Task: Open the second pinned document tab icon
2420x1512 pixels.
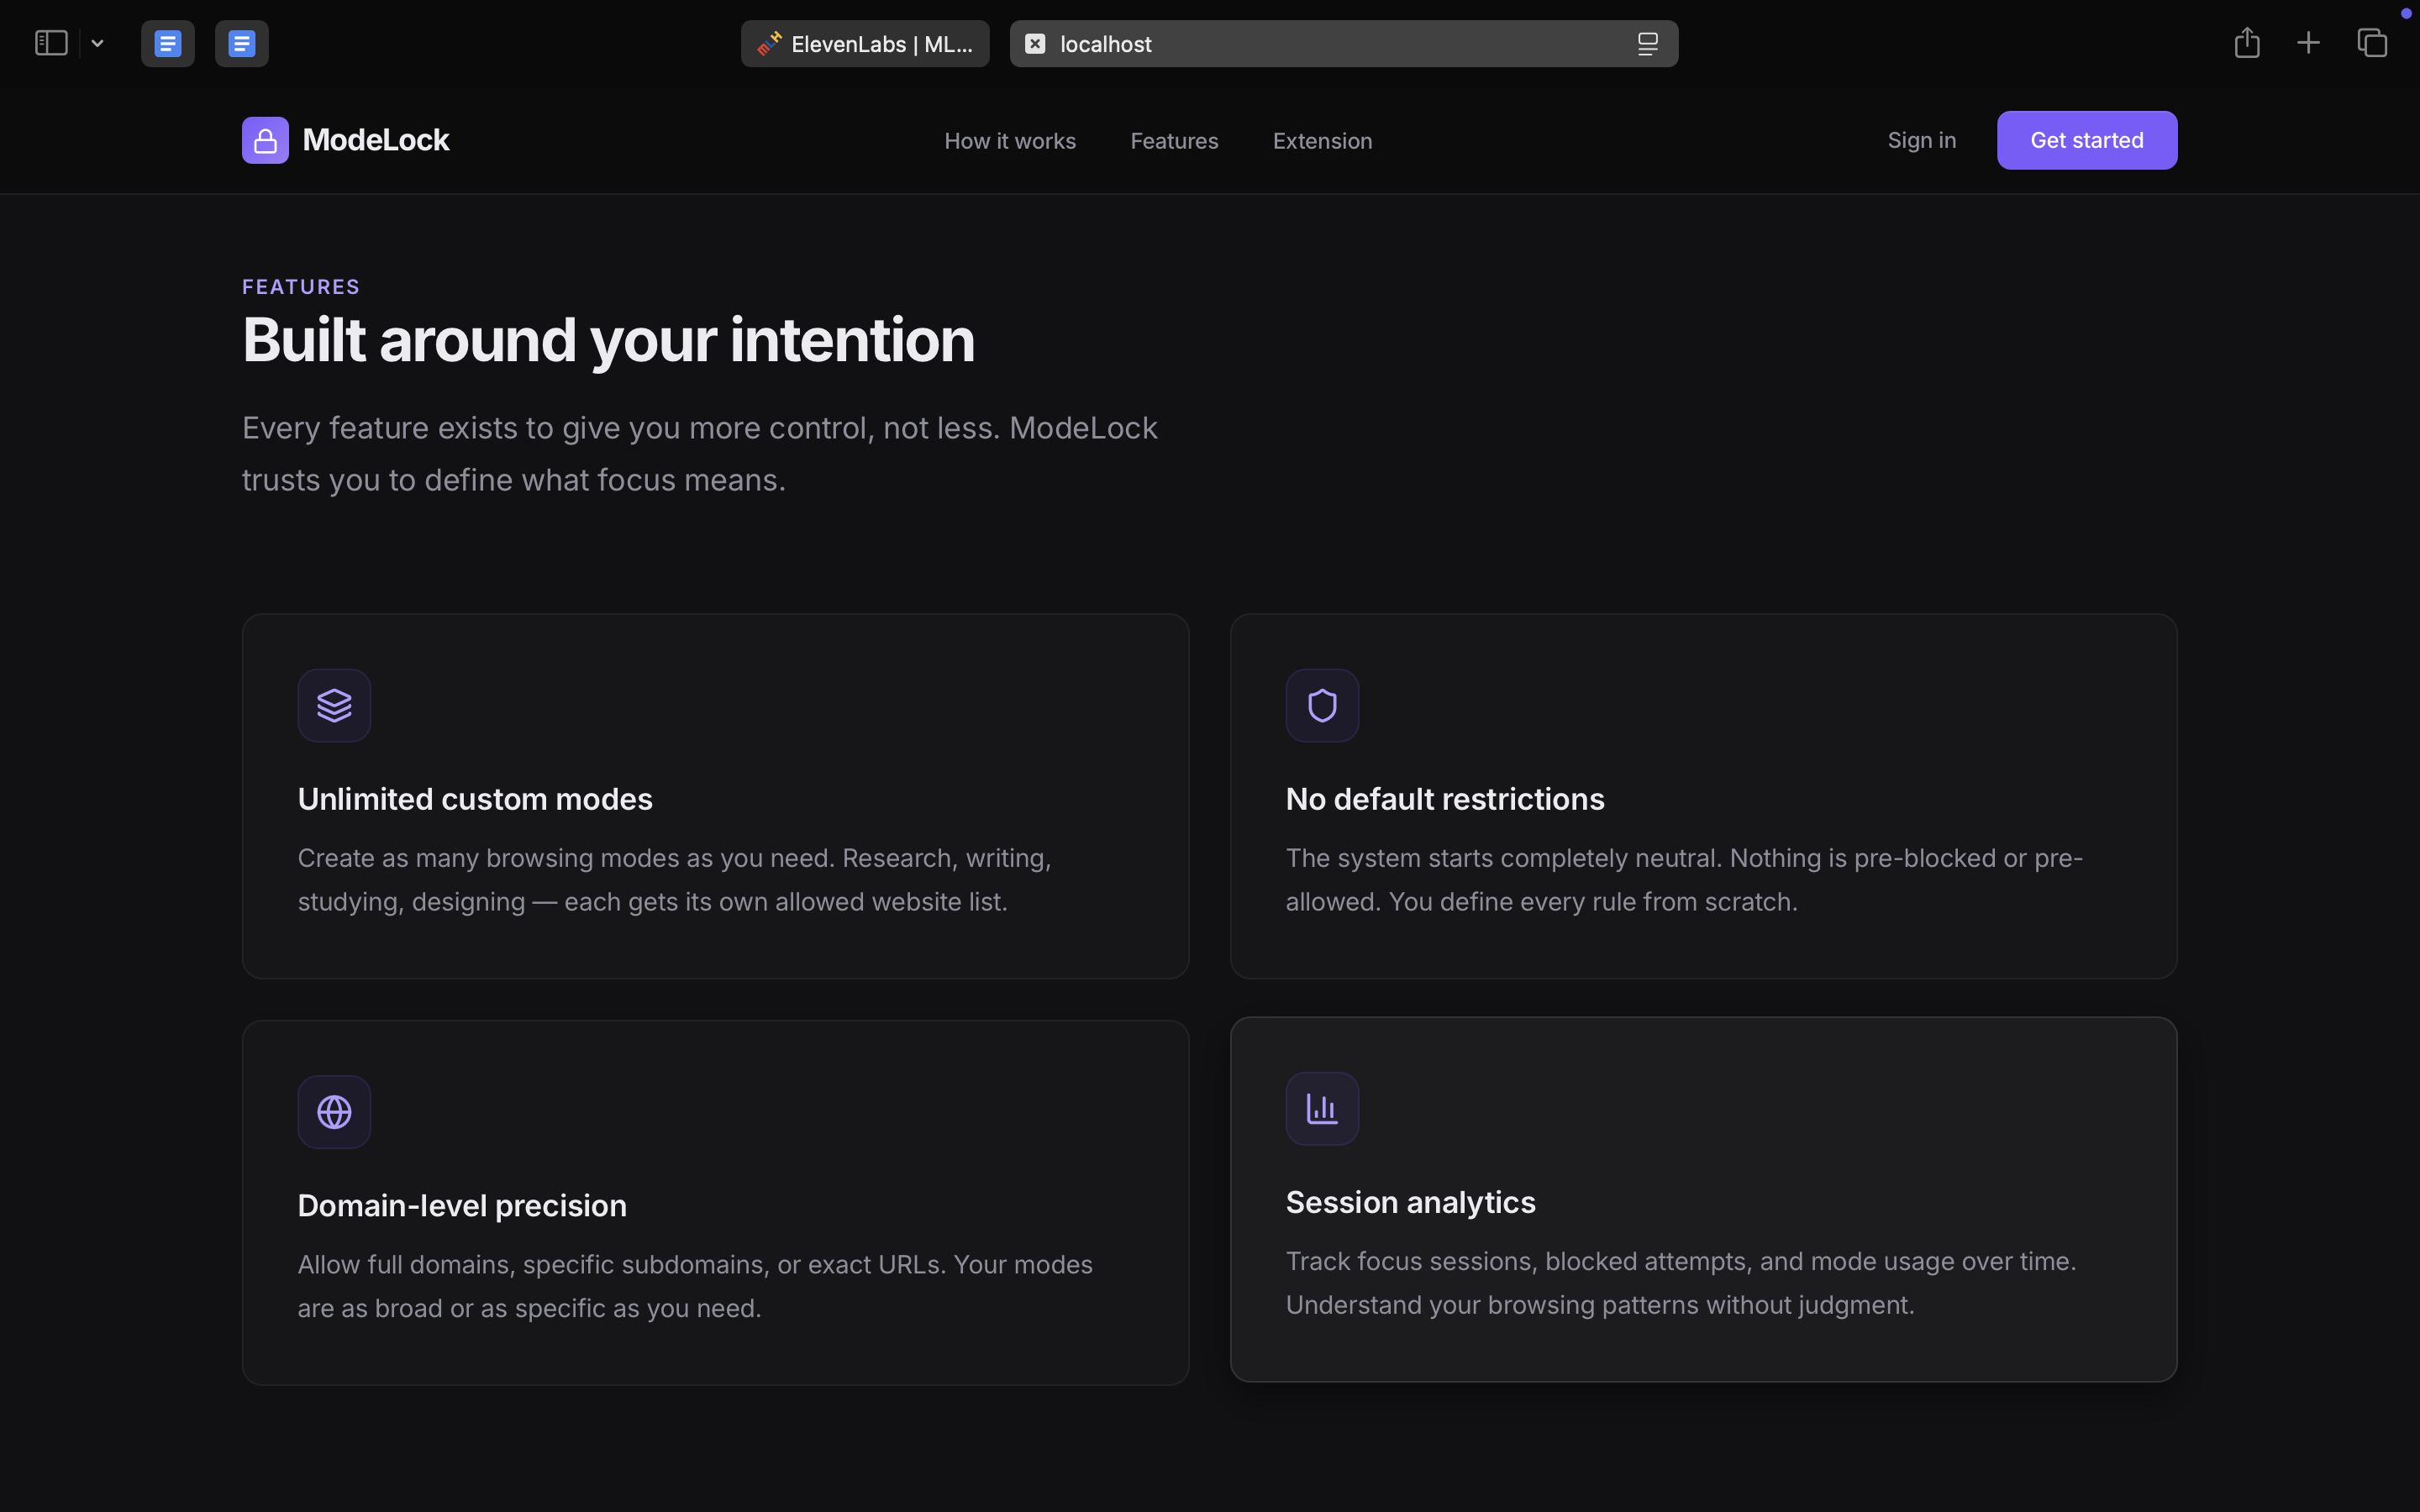Action: pos(242,44)
